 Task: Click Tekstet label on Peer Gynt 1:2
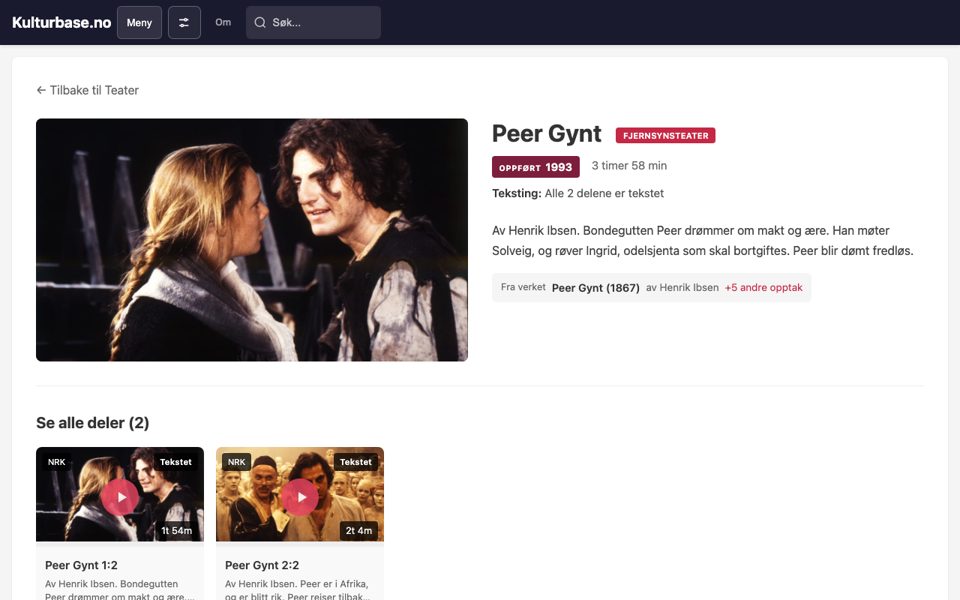tap(176, 462)
